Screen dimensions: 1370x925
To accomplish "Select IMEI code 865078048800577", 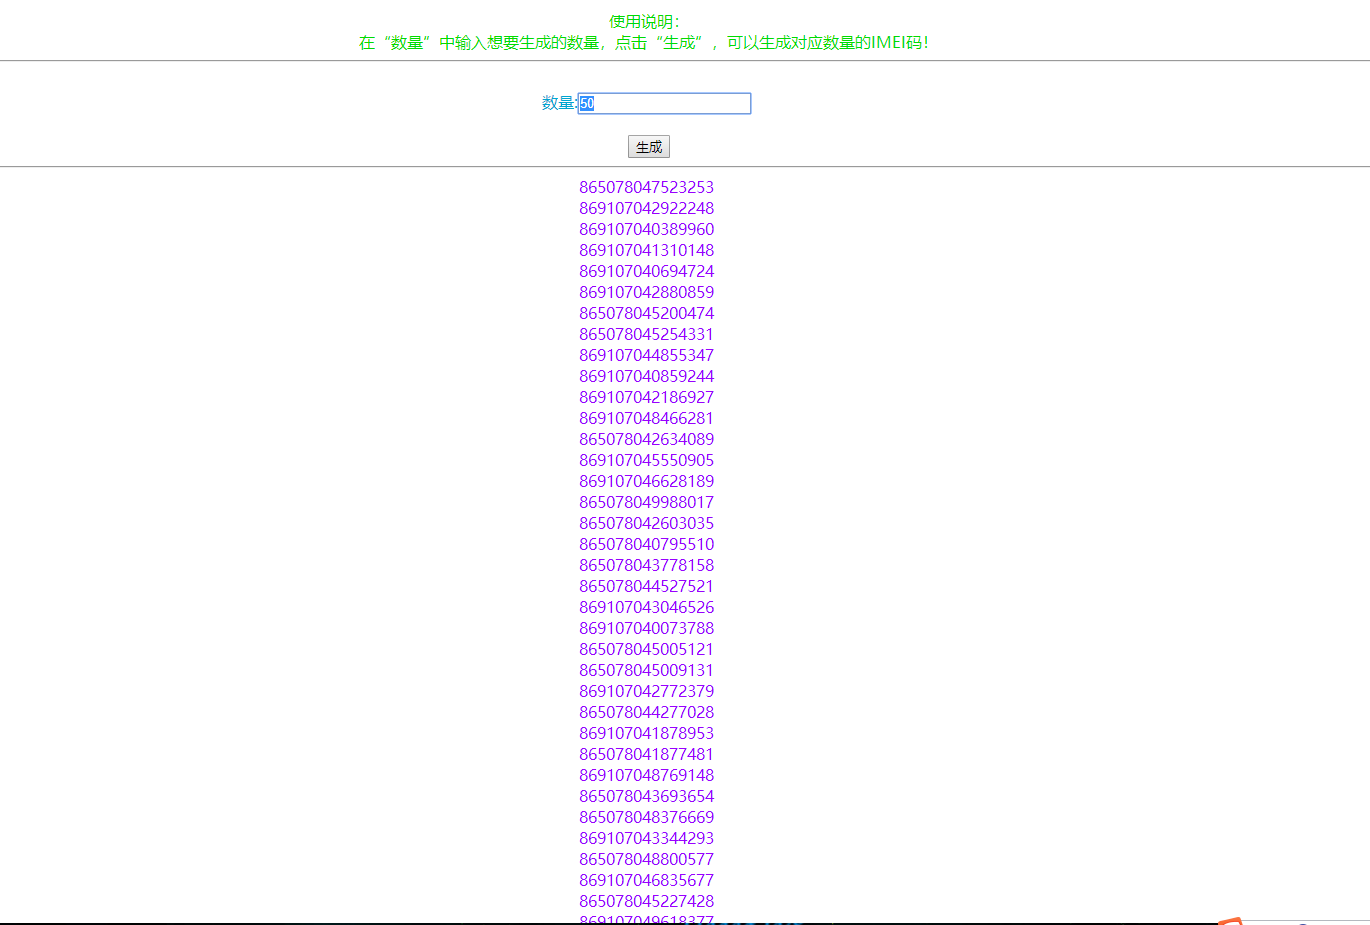I will (646, 859).
